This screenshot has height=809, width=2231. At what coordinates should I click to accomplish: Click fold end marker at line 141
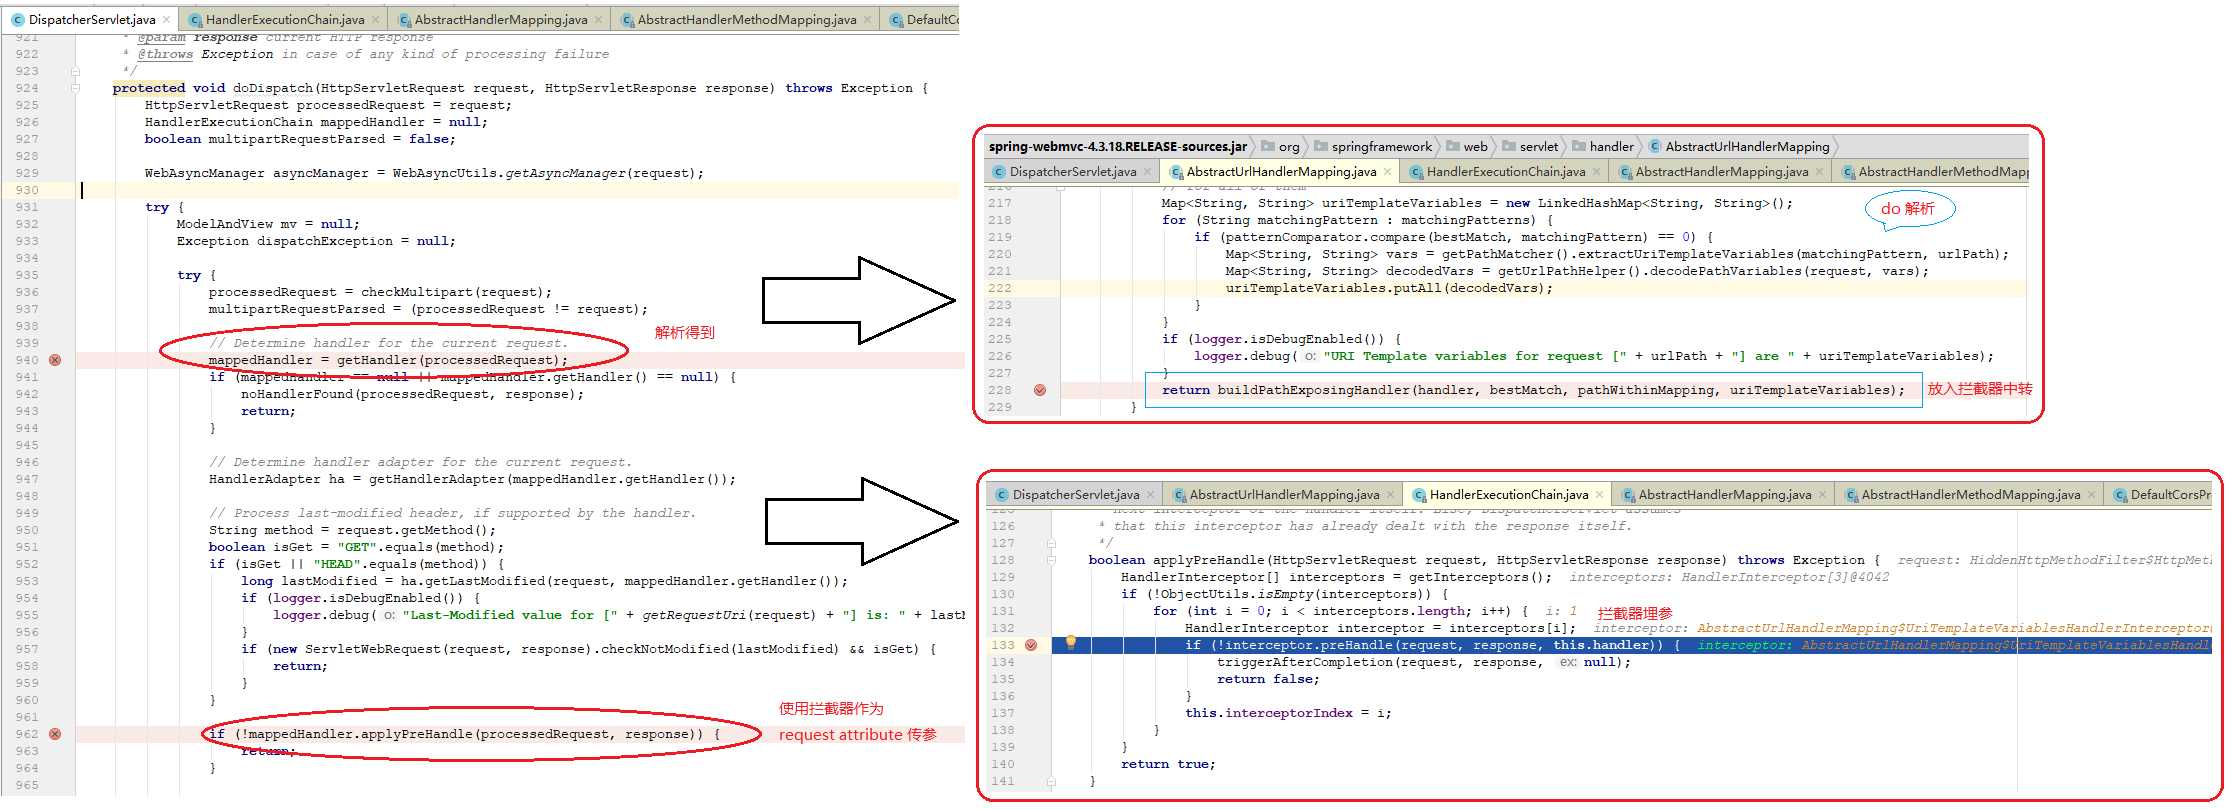point(1051,781)
